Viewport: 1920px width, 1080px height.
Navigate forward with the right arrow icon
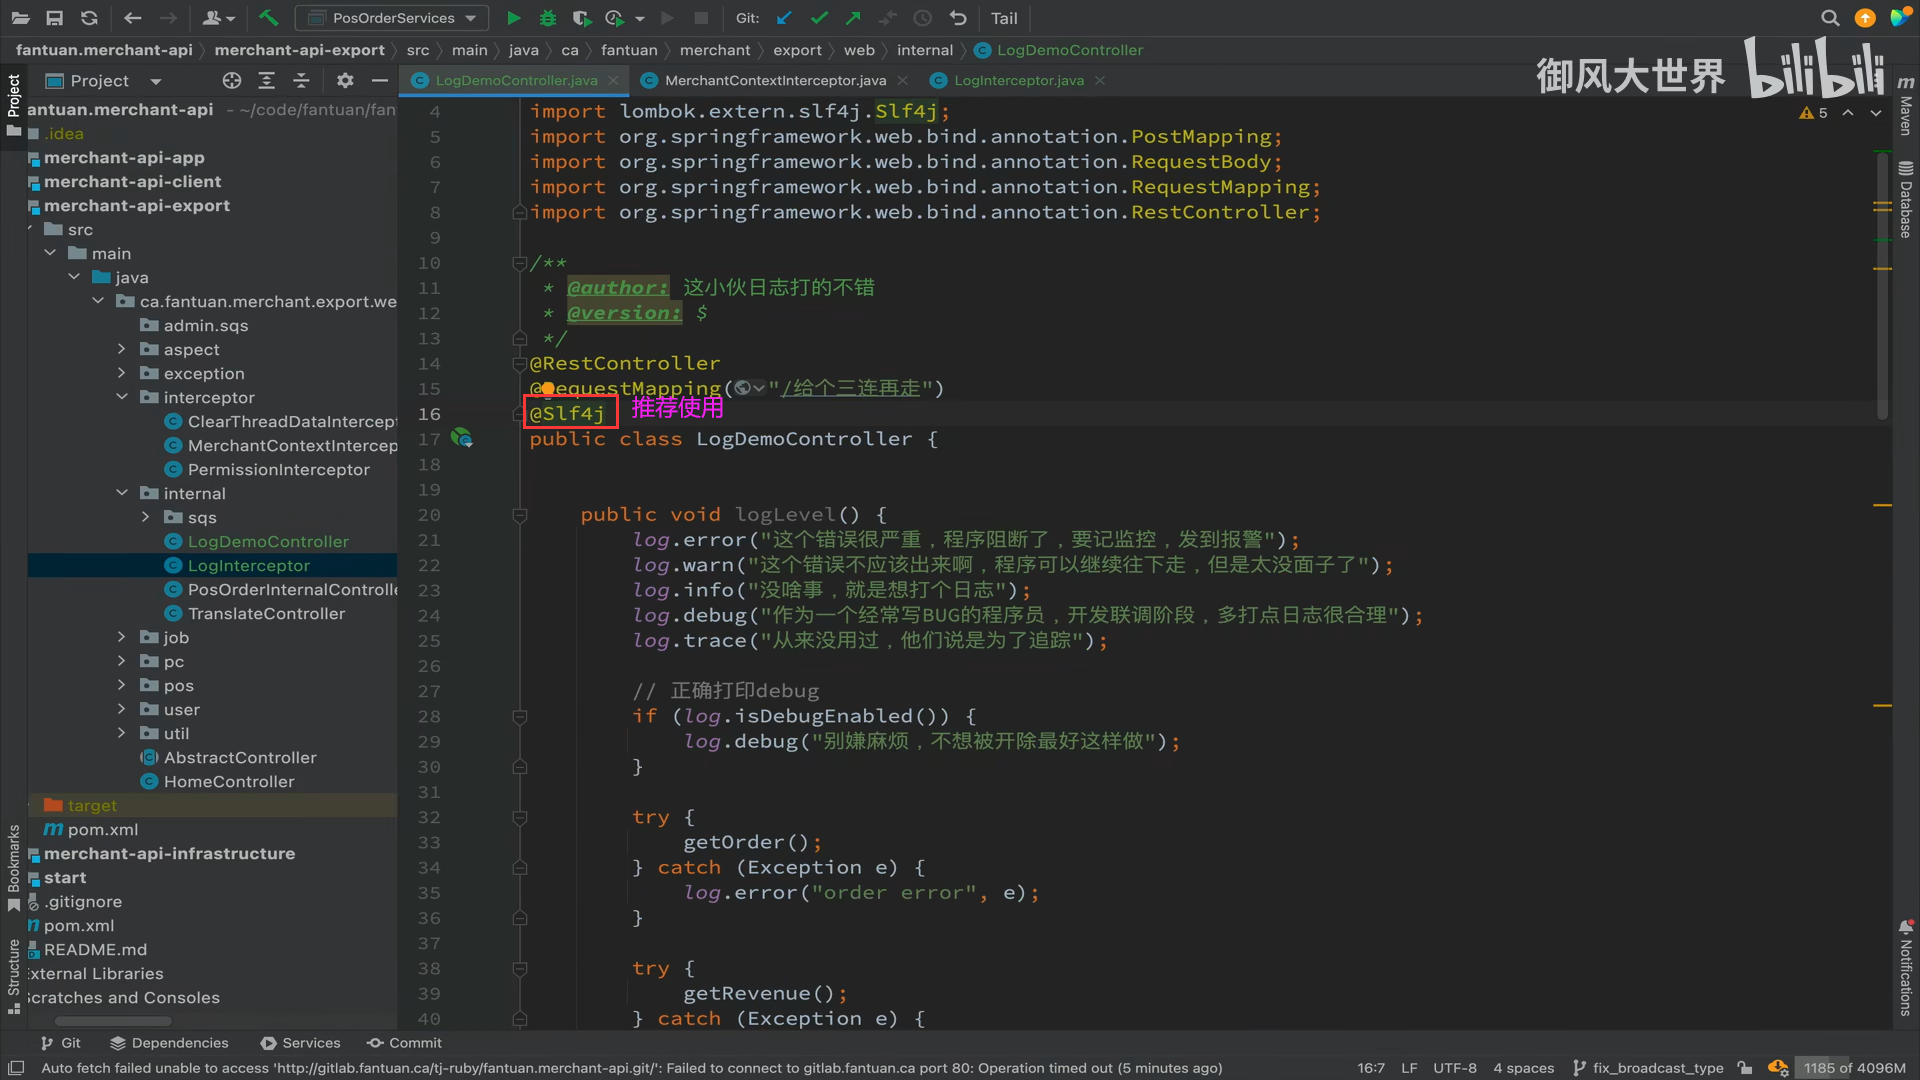coord(168,18)
